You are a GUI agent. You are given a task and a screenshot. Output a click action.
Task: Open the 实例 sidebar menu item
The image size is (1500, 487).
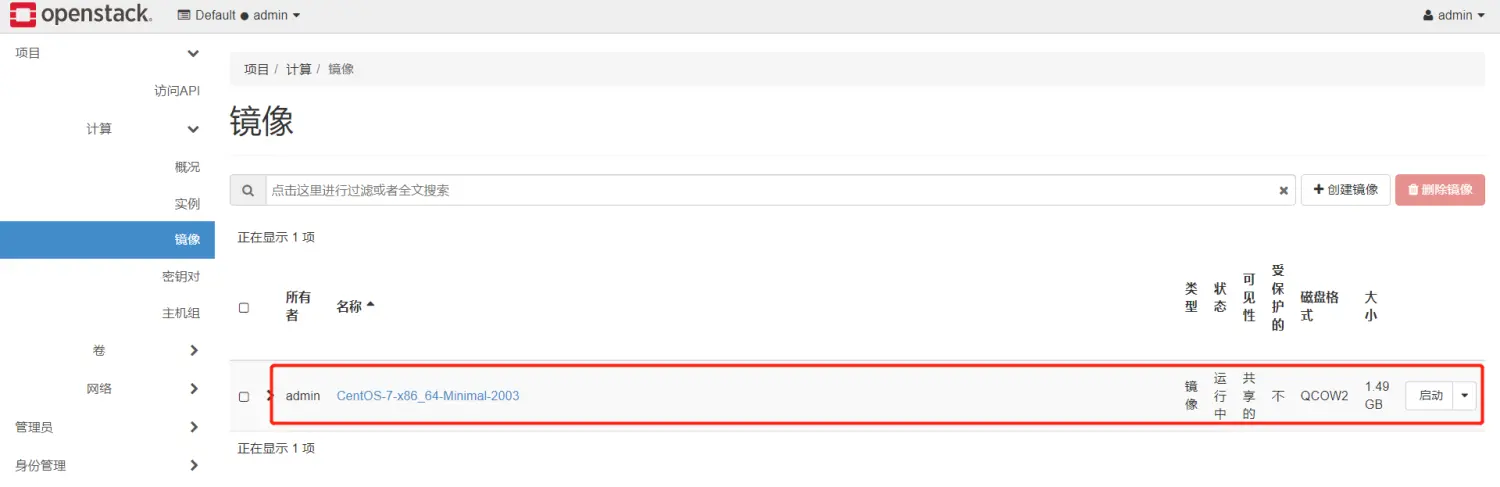187,203
